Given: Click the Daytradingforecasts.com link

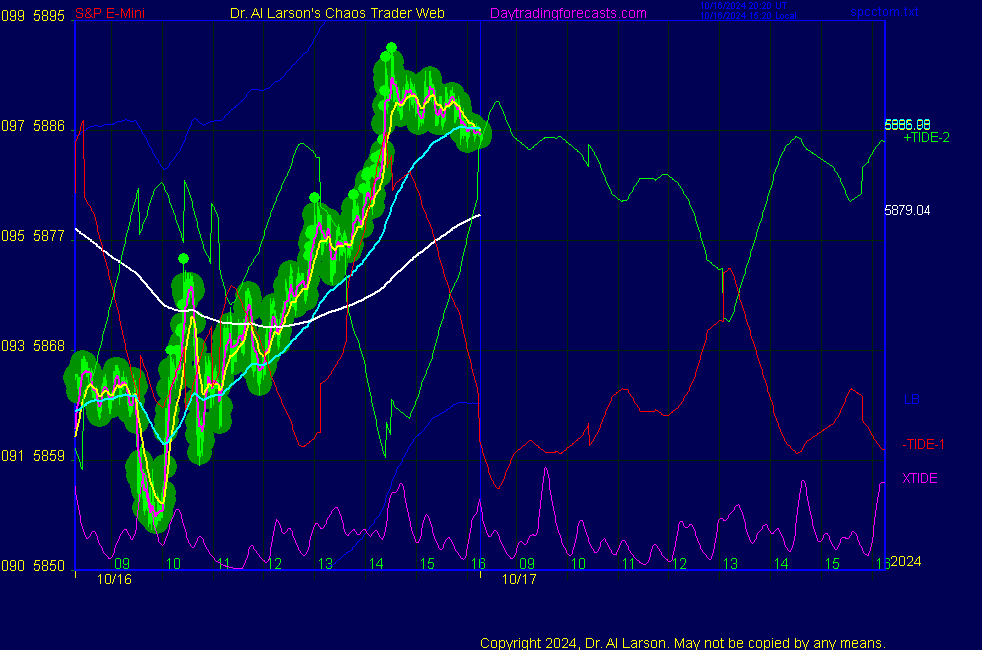Looking at the screenshot, I should 567,13.
